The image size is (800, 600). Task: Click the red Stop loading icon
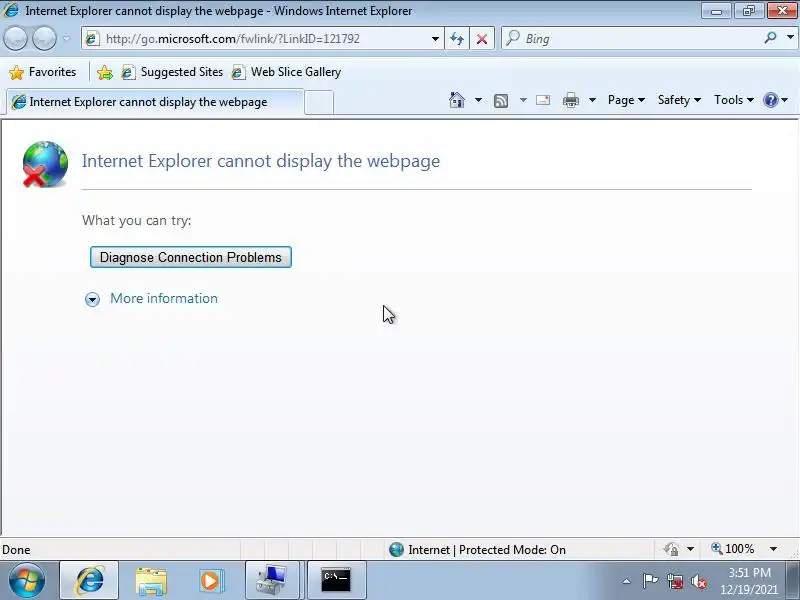(x=482, y=39)
